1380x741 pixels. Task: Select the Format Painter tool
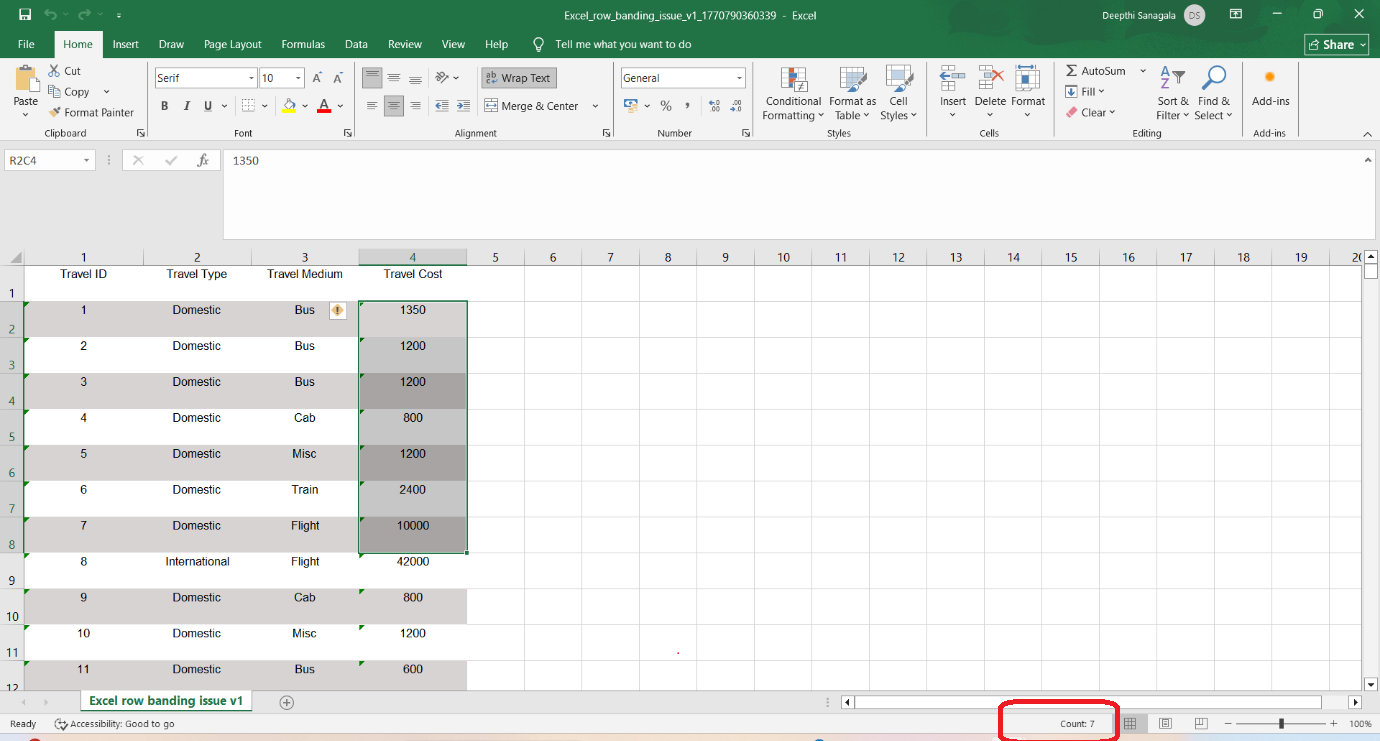pyautogui.click(x=91, y=113)
